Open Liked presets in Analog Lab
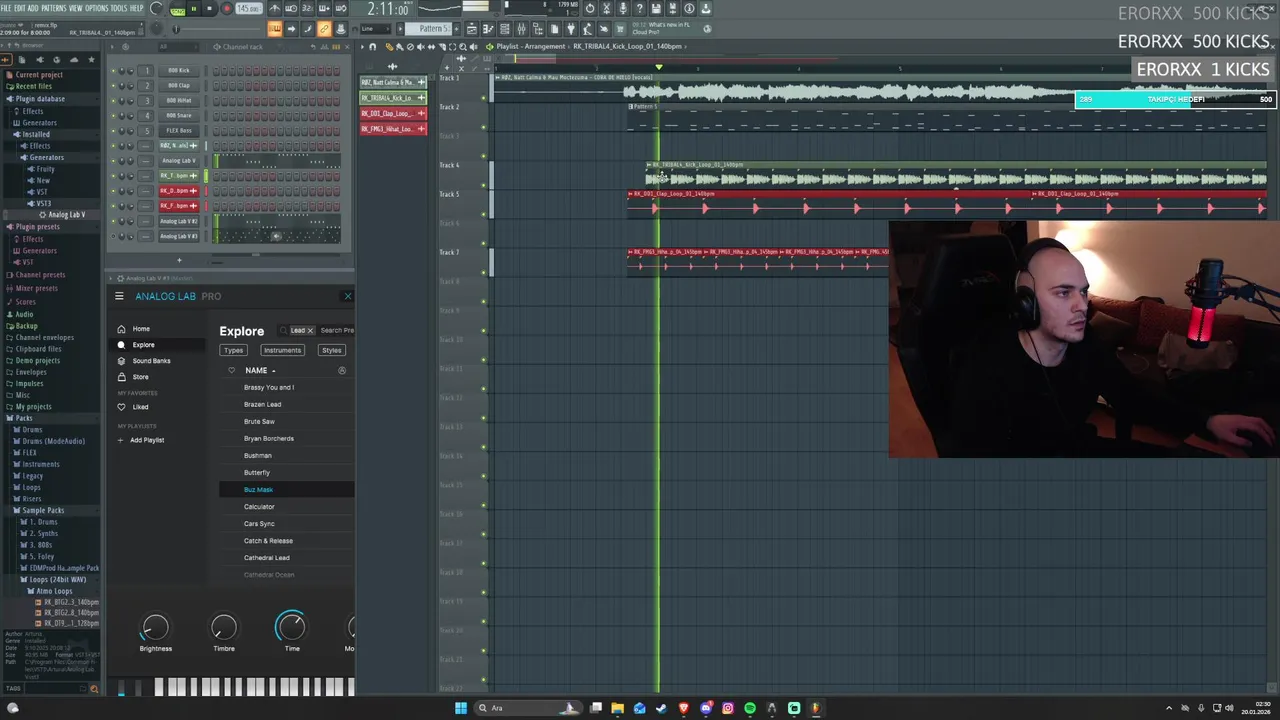Screen dimensions: 1280x720 pos(140,407)
